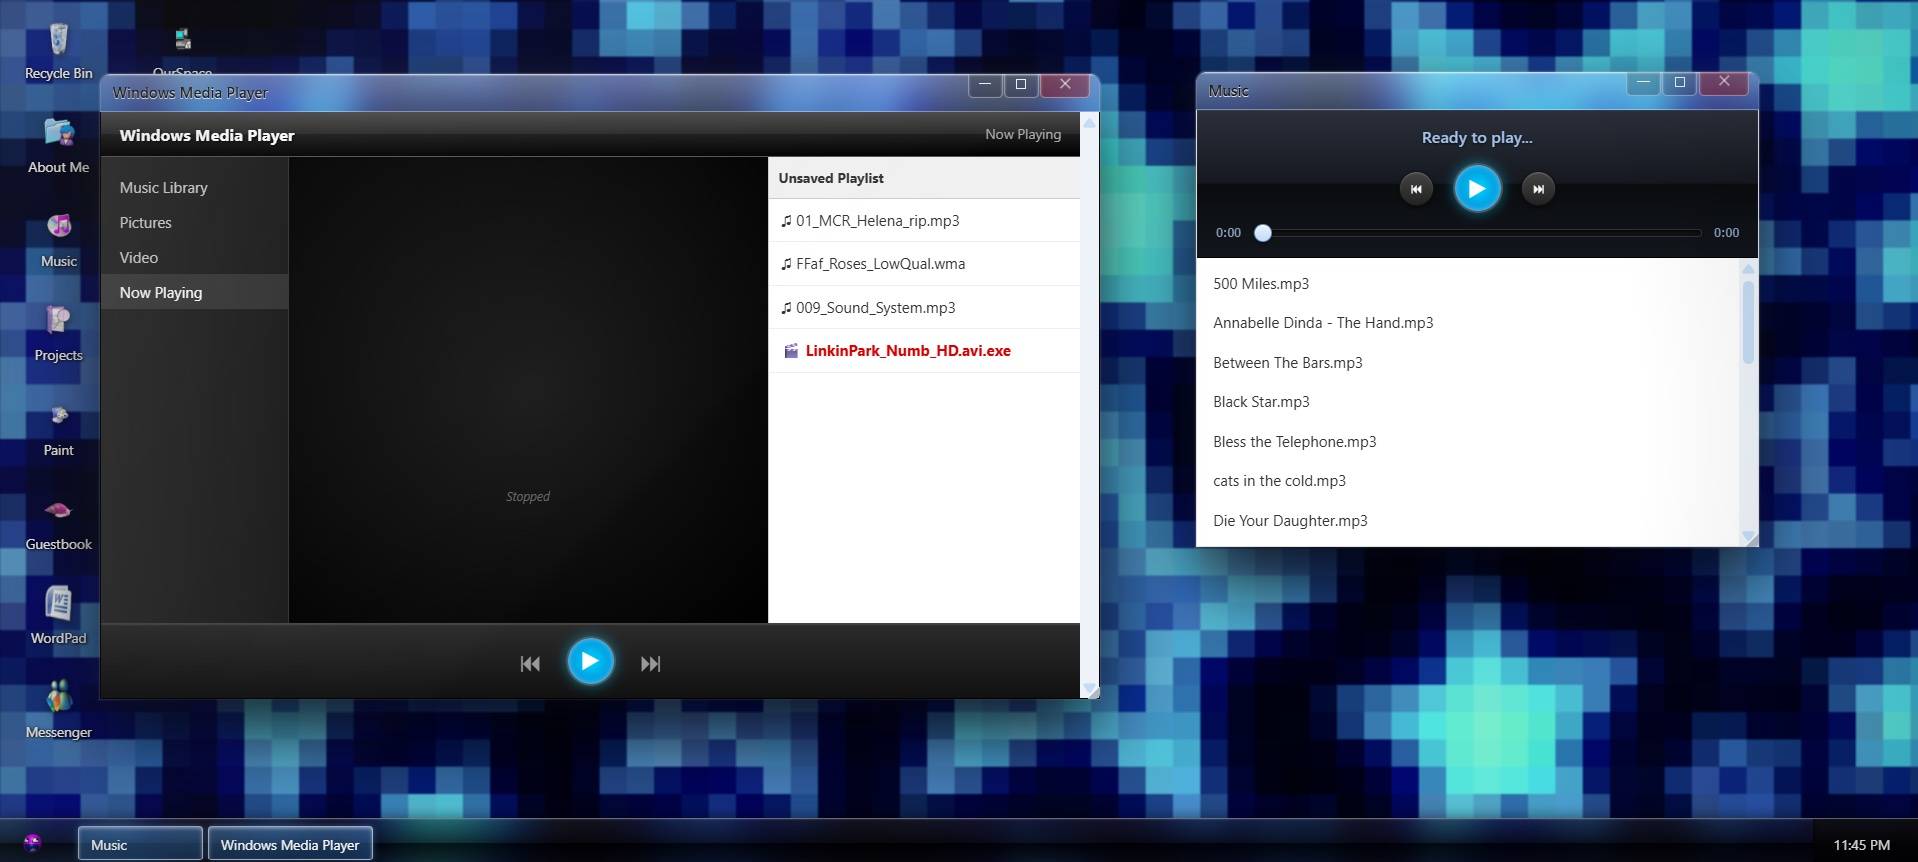Switch to Music on the taskbar
The image size is (1918, 862).
(140, 845)
